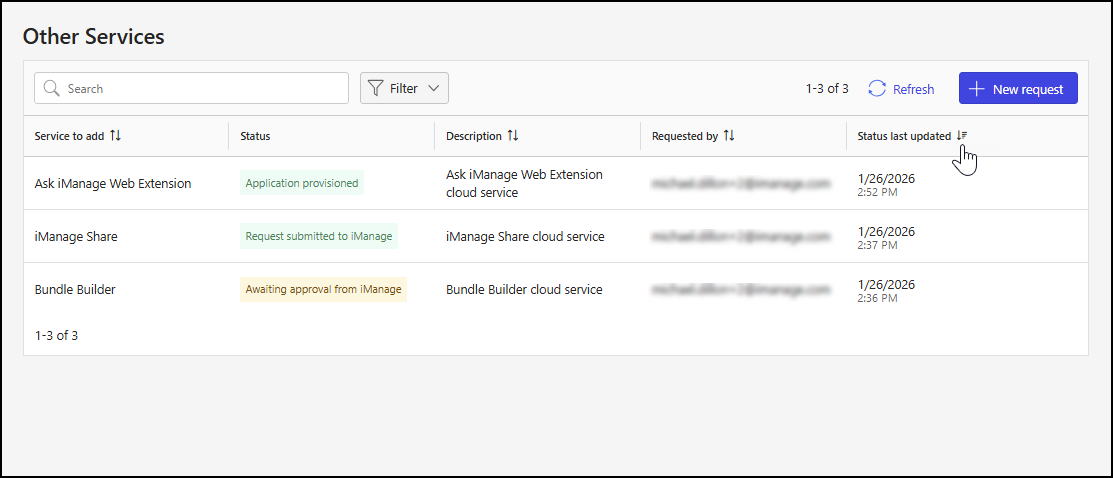The width and height of the screenshot is (1113, 478).
Task: Click requester email in Bundle Builder row
Action: [x=740, y=290]
